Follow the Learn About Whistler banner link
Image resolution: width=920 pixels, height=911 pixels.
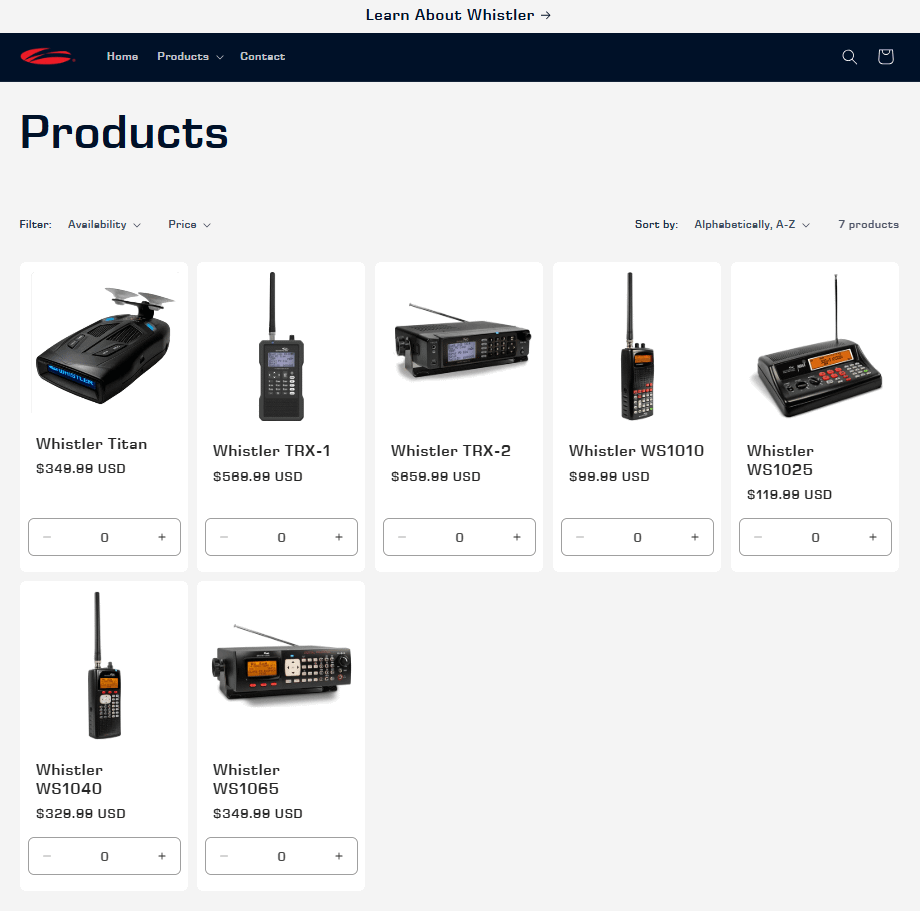pyautogui.click(x=458, y=15)
